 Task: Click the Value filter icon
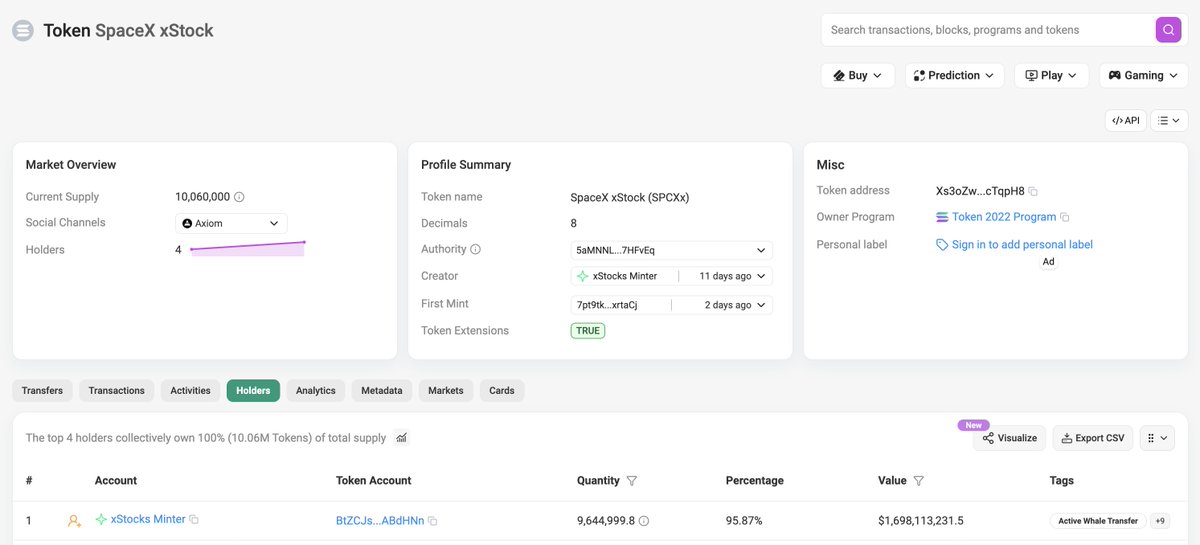pos(919,481)
